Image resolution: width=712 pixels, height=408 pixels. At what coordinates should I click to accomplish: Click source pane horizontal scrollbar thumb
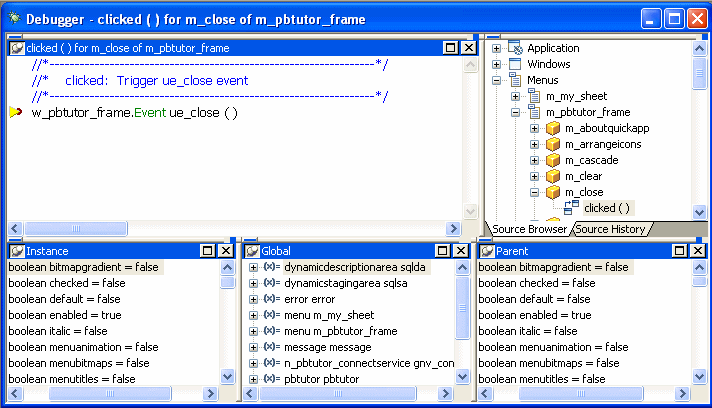coord(76,228)
